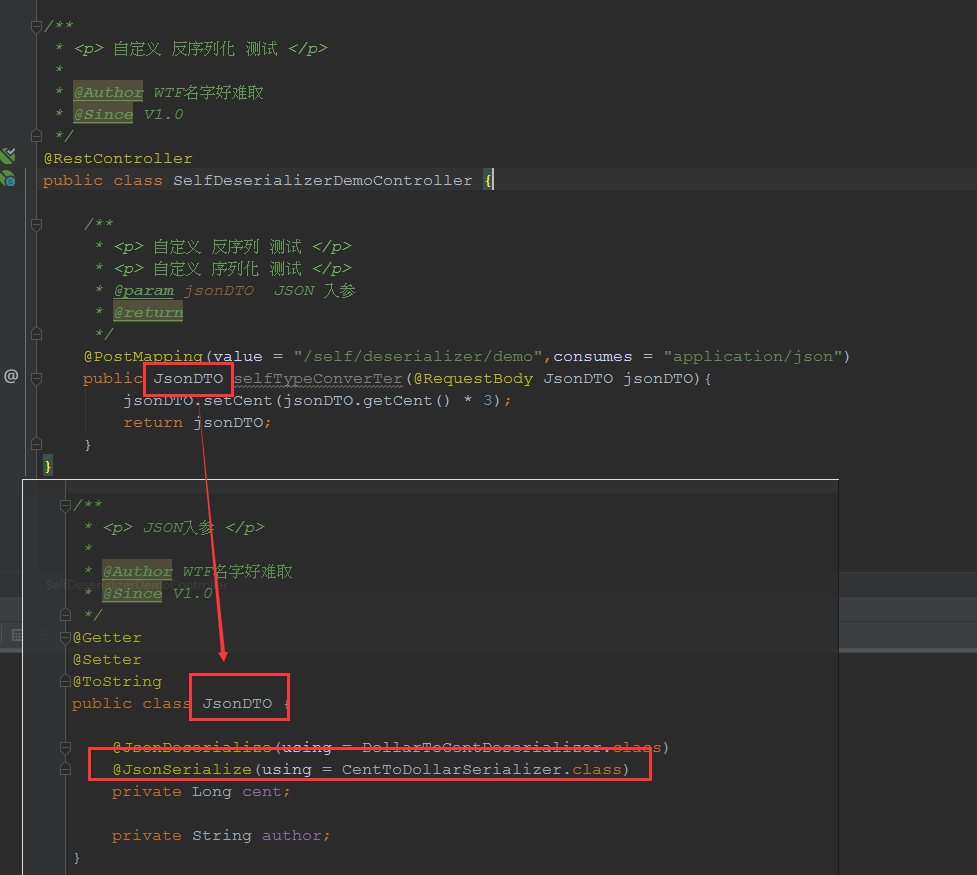Click CentToDollarSerializer in the @JsonSerialize annotation
The image size is (977, 875).
pyautogui.click(x=452, y=769)
